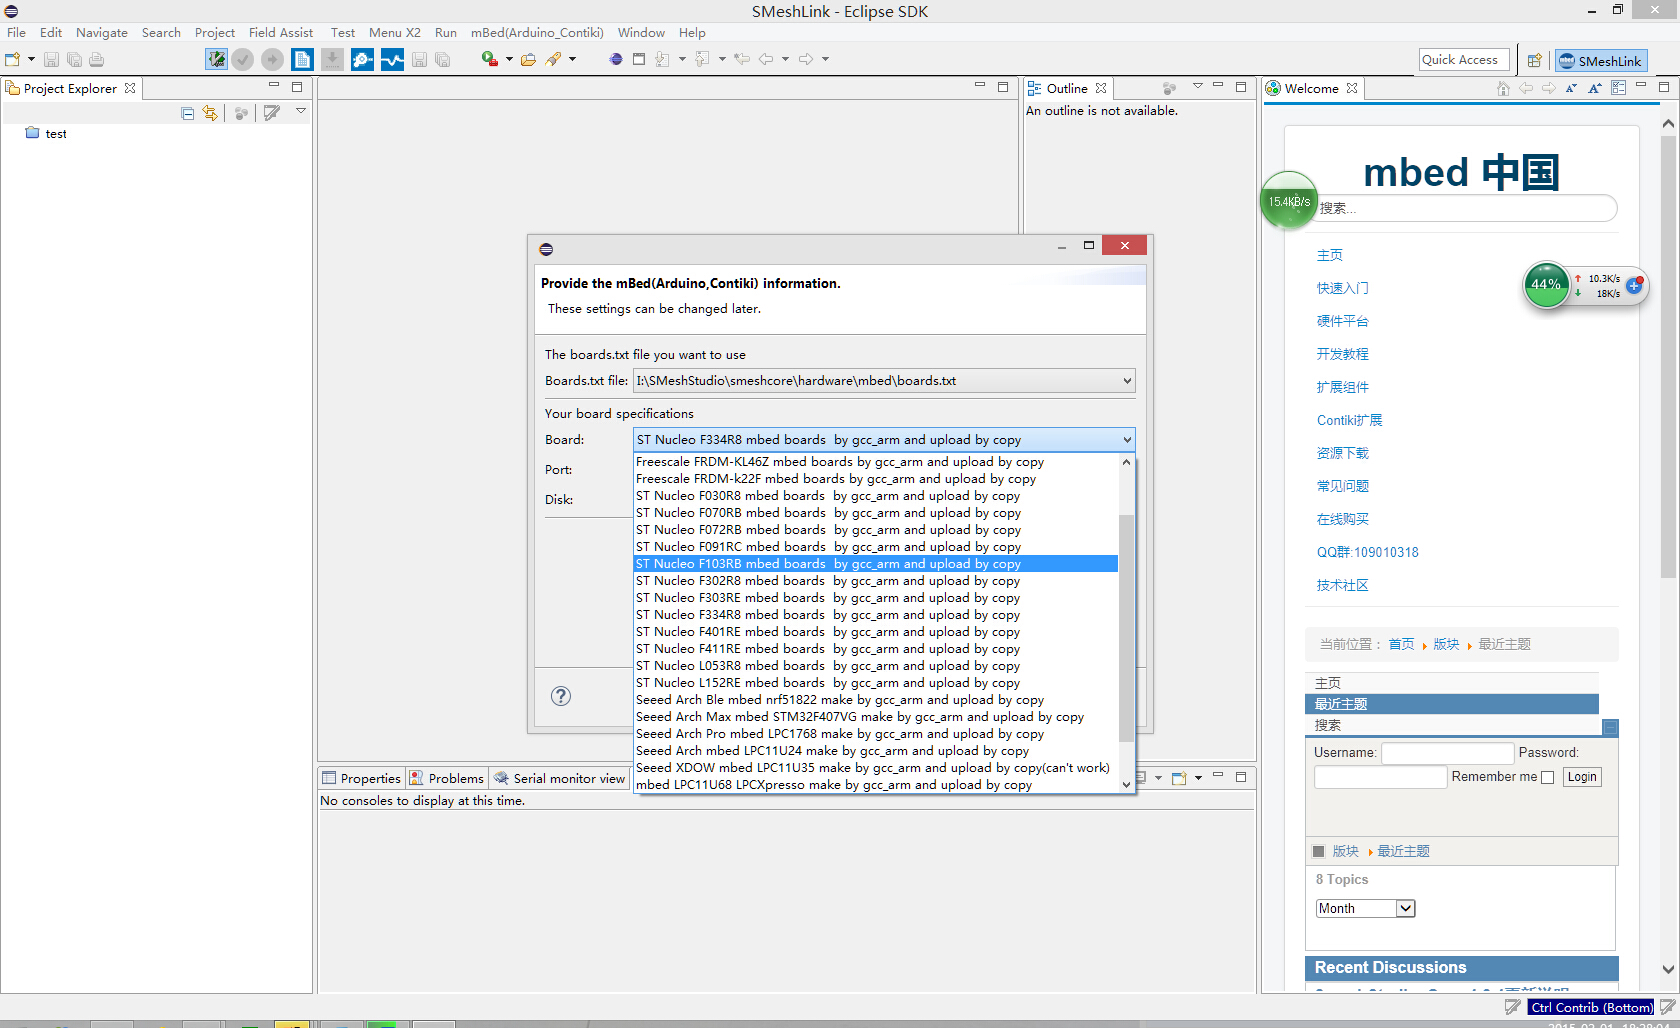Viewport: 1680px width, 1028px height.
Task: Click the blue waveform scope toolbar icon
Action: coord(392,60)
